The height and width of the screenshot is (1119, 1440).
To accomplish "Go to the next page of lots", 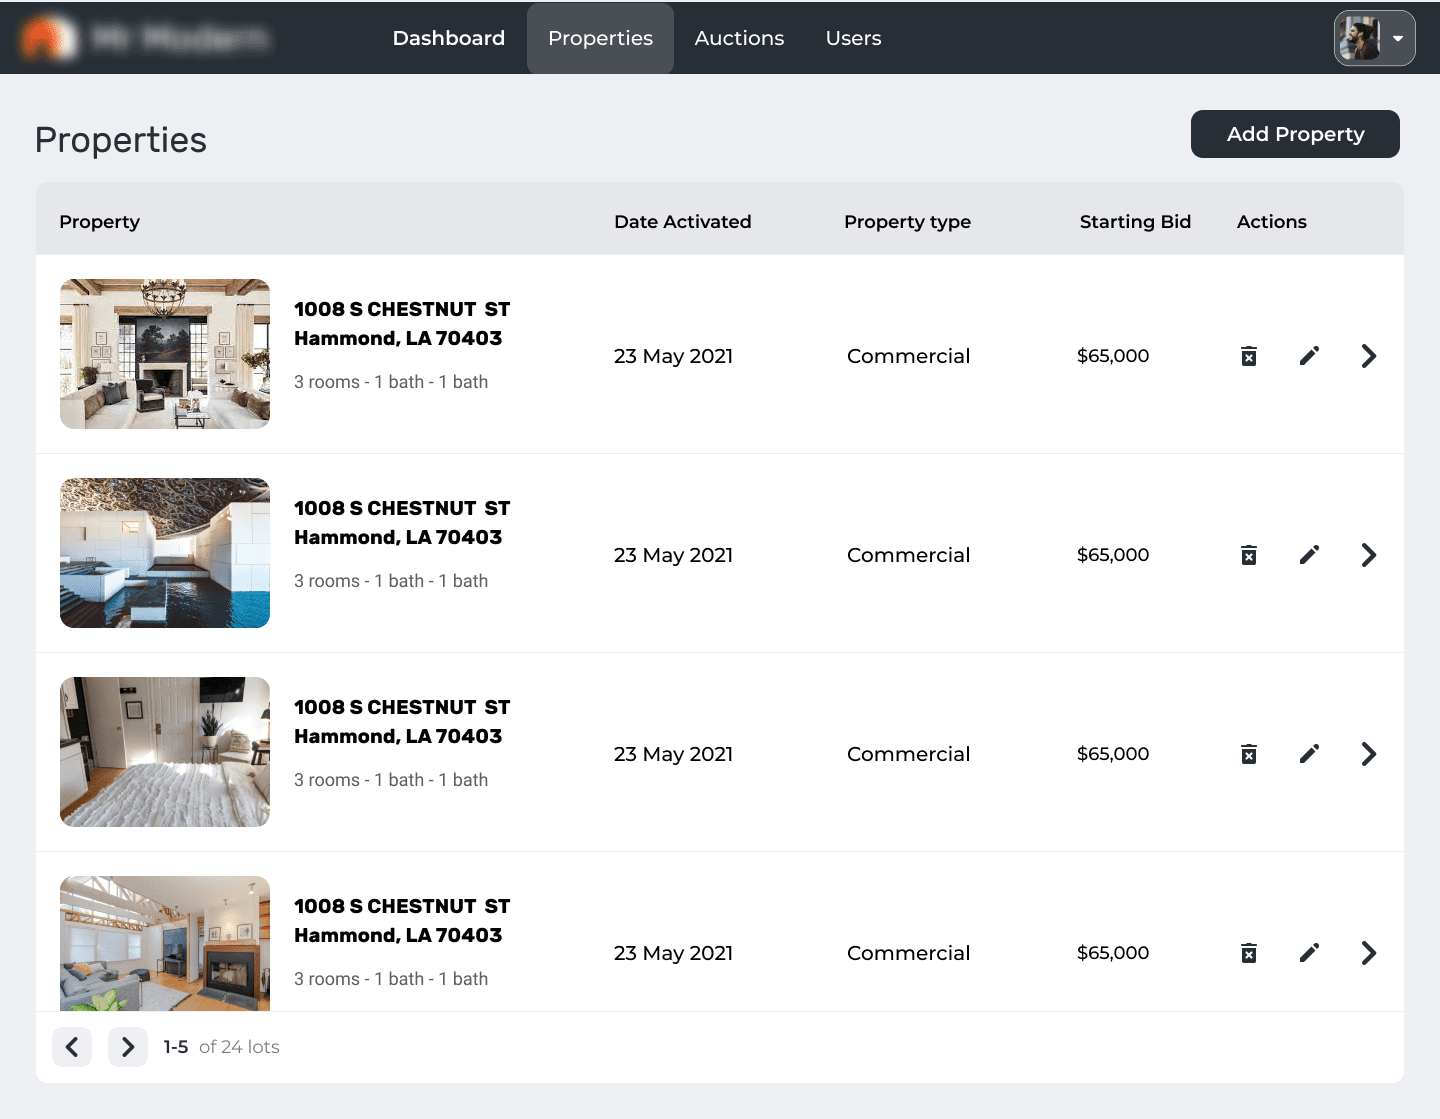I will [x=128, y=1047].
